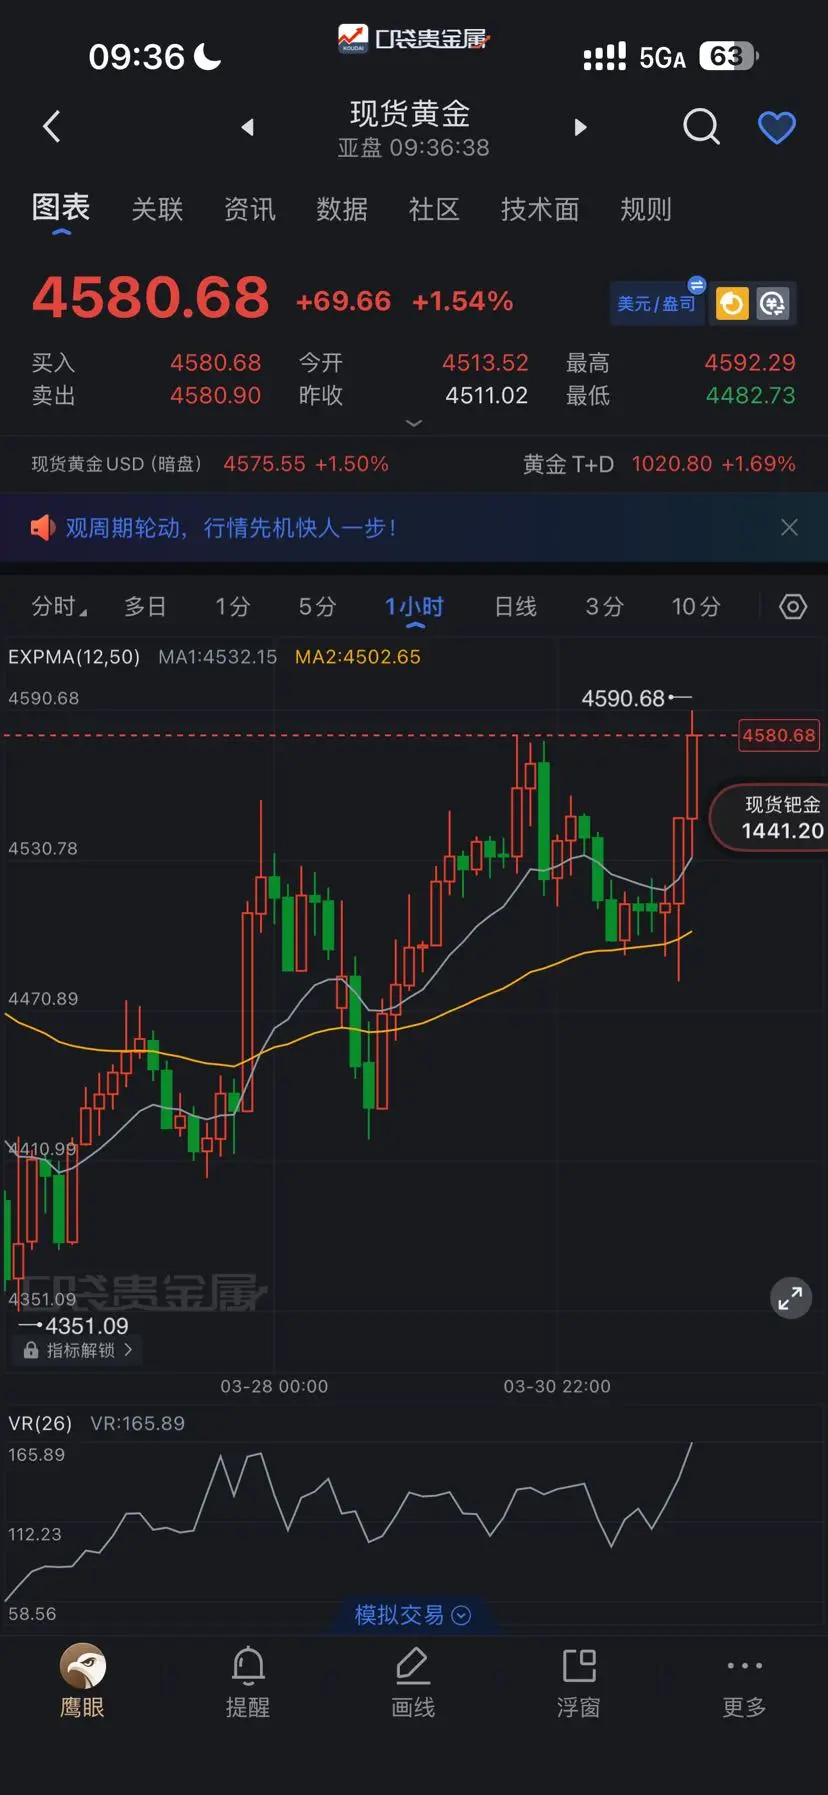Go to next instrument with right triangle
Viewport: 828px width, 1795px height.
(x=580, y=127)
